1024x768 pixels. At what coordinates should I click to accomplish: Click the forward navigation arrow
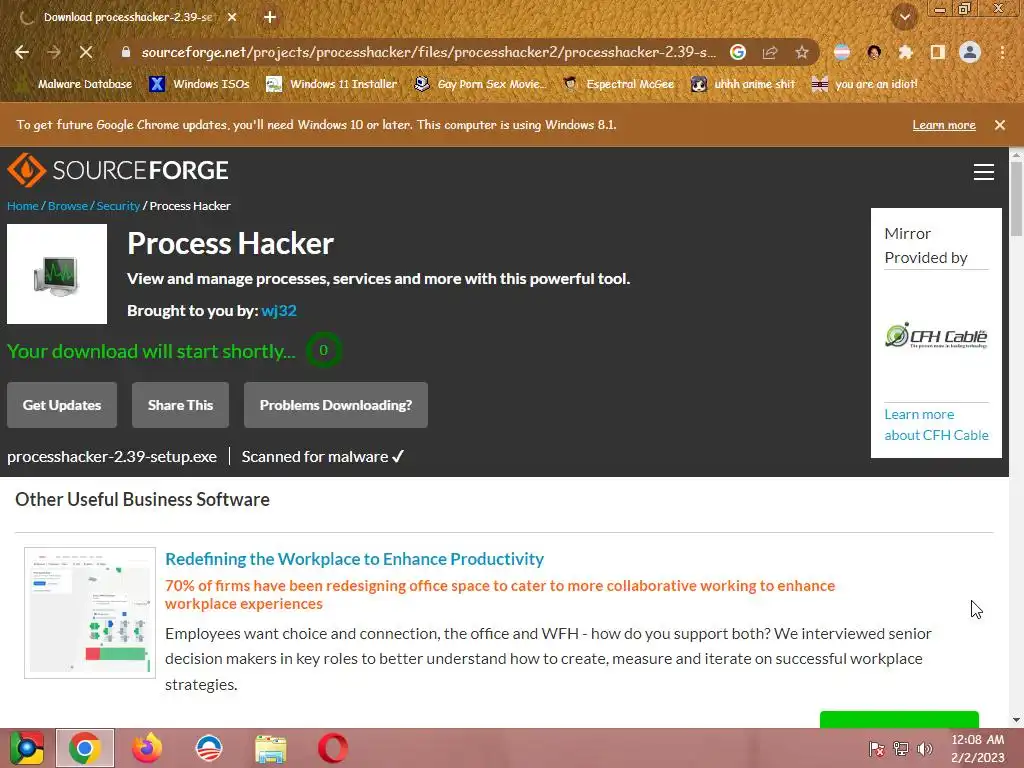point(54,52)
